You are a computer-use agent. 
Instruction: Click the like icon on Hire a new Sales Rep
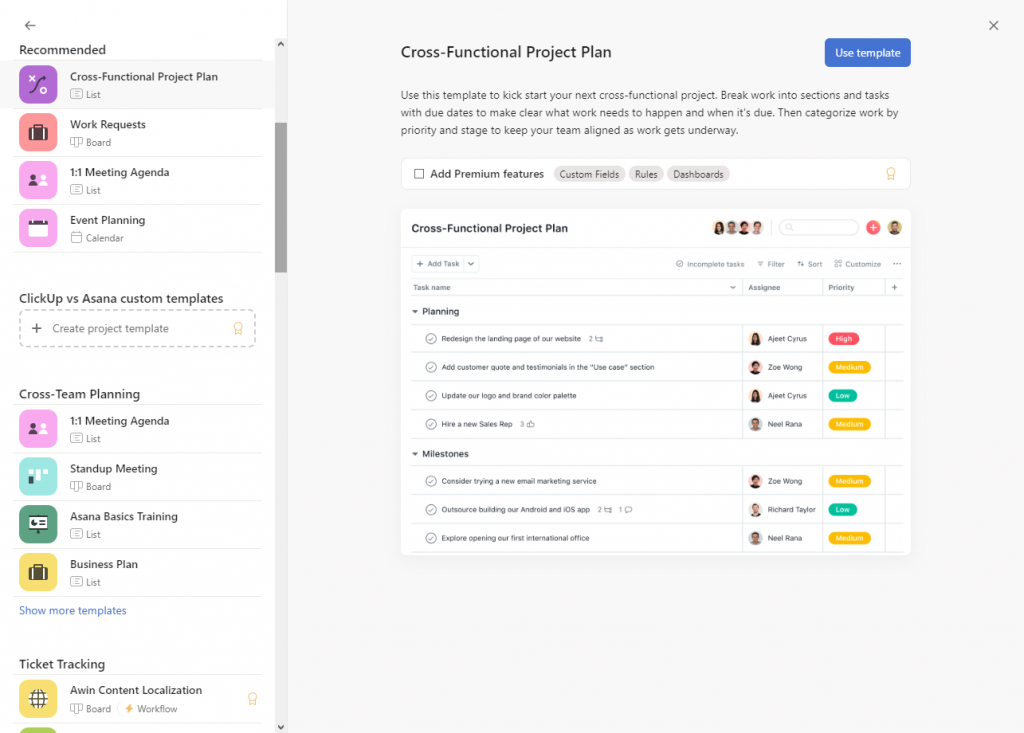click(x=530, y=424)
